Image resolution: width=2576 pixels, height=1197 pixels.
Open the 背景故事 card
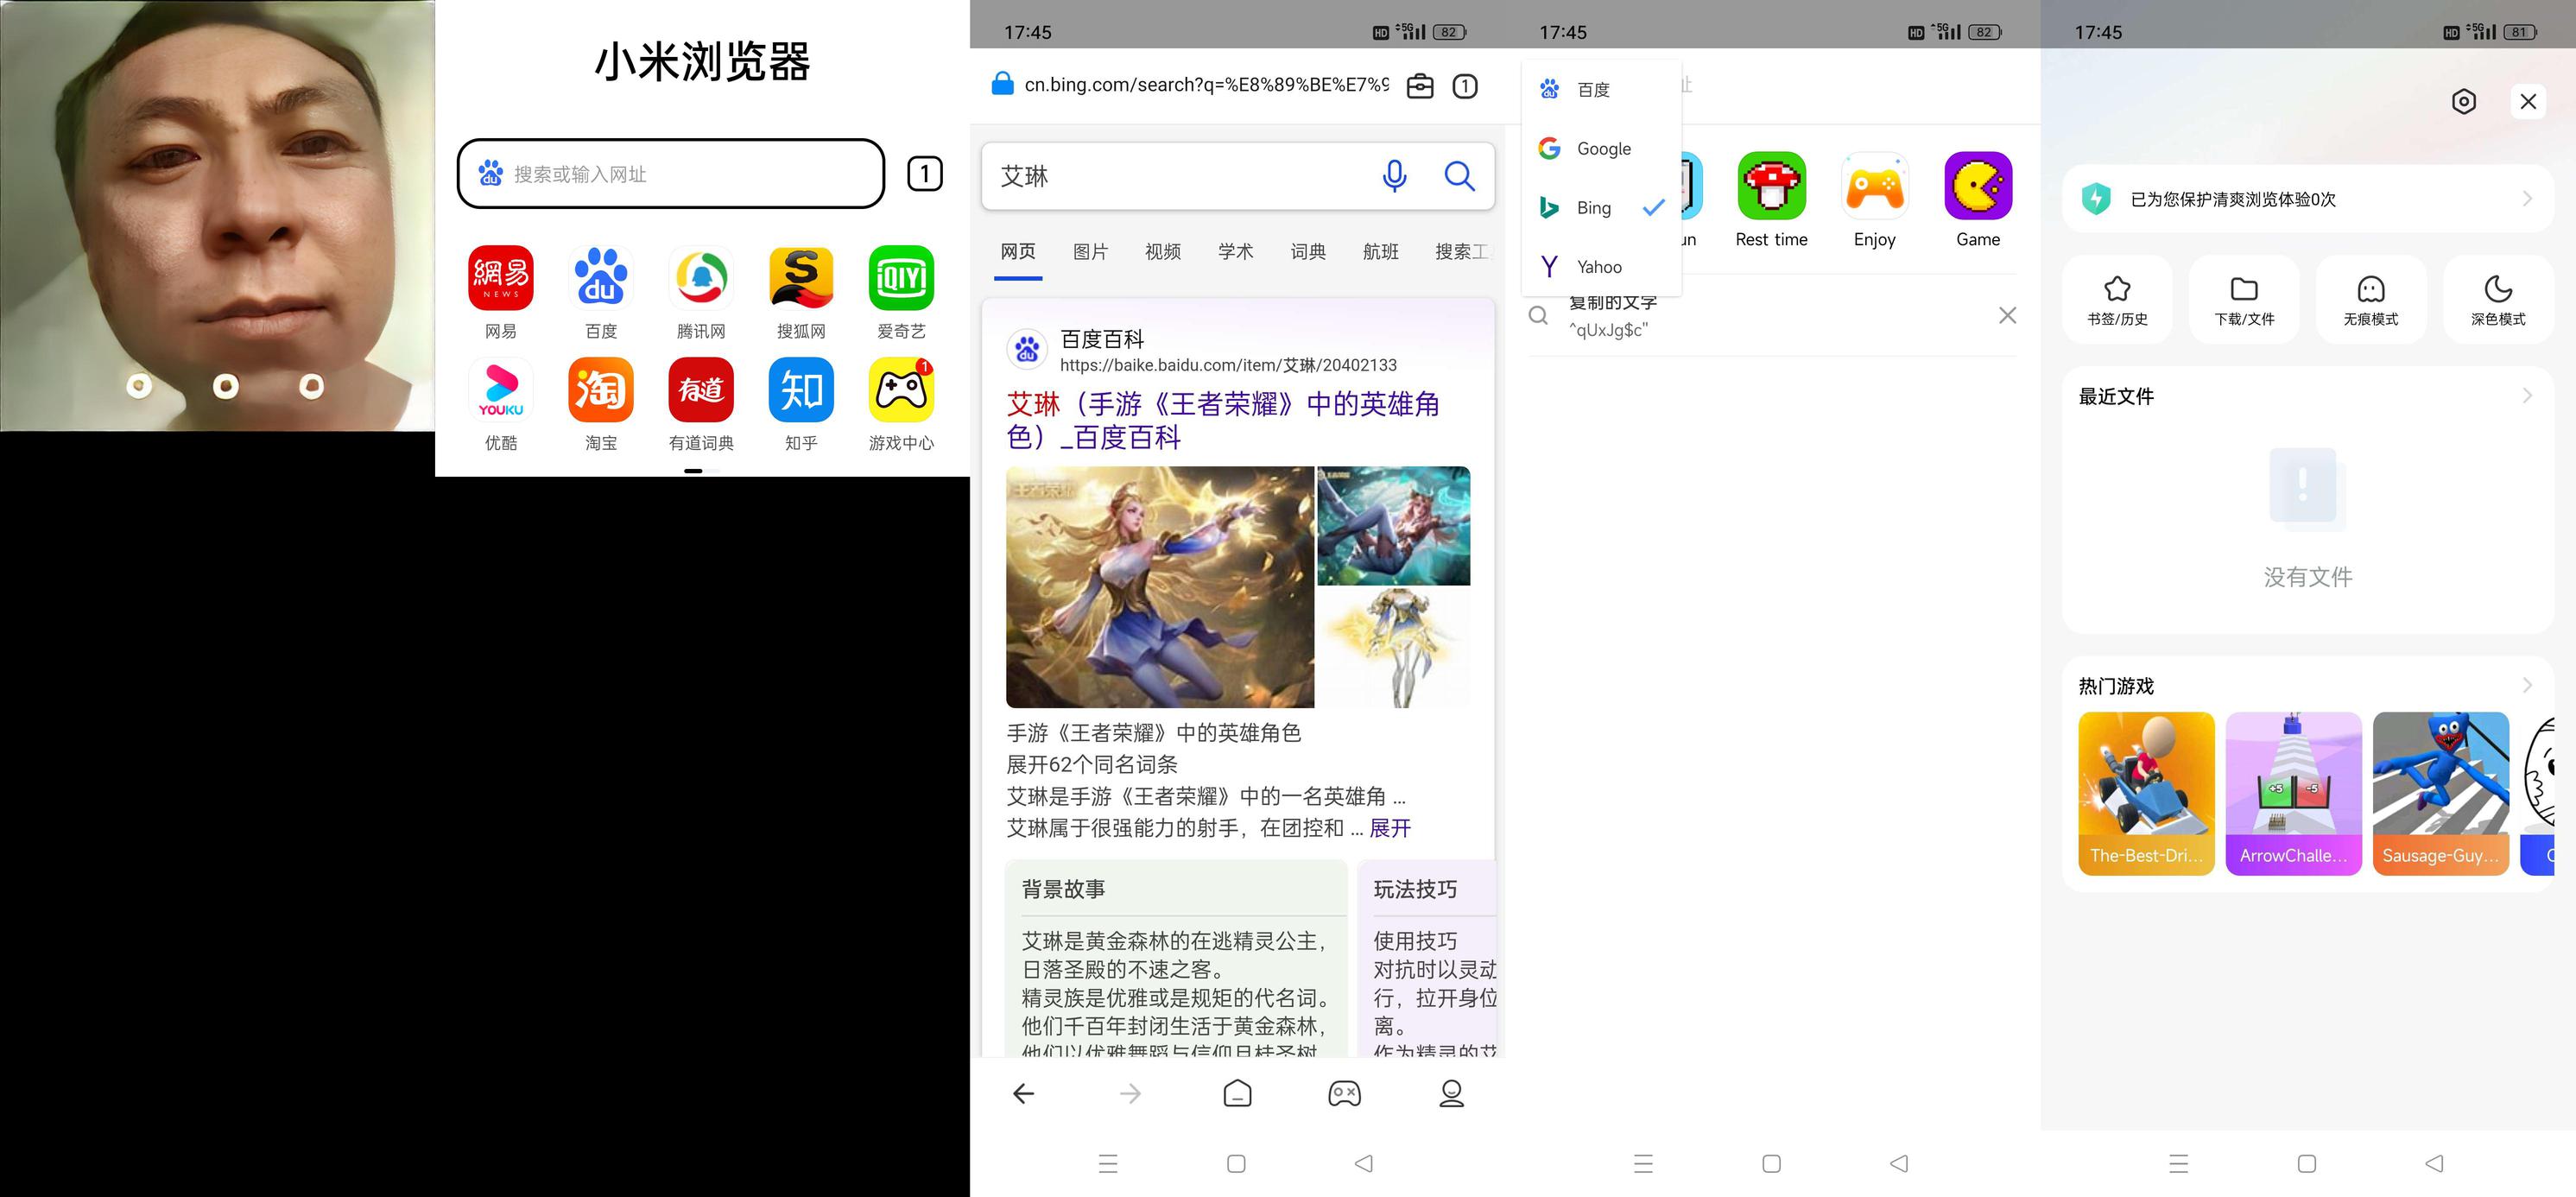click(1176, 958)
